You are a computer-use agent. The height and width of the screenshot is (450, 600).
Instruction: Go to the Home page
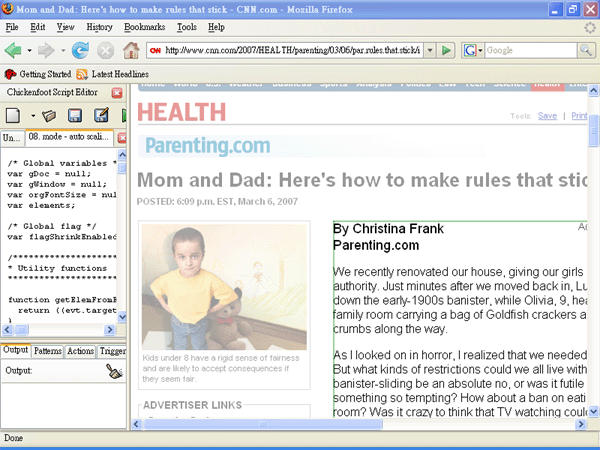[x=131, y=50]
